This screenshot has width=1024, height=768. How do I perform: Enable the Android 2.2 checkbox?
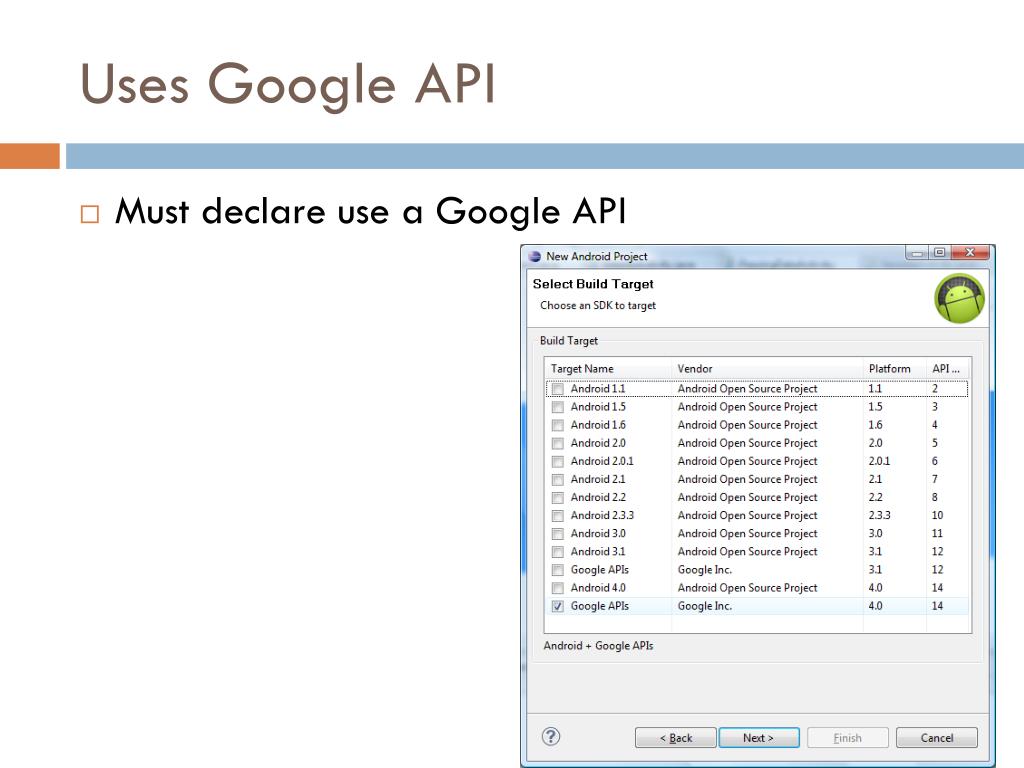pyautogui.click(x=558, y=498)
